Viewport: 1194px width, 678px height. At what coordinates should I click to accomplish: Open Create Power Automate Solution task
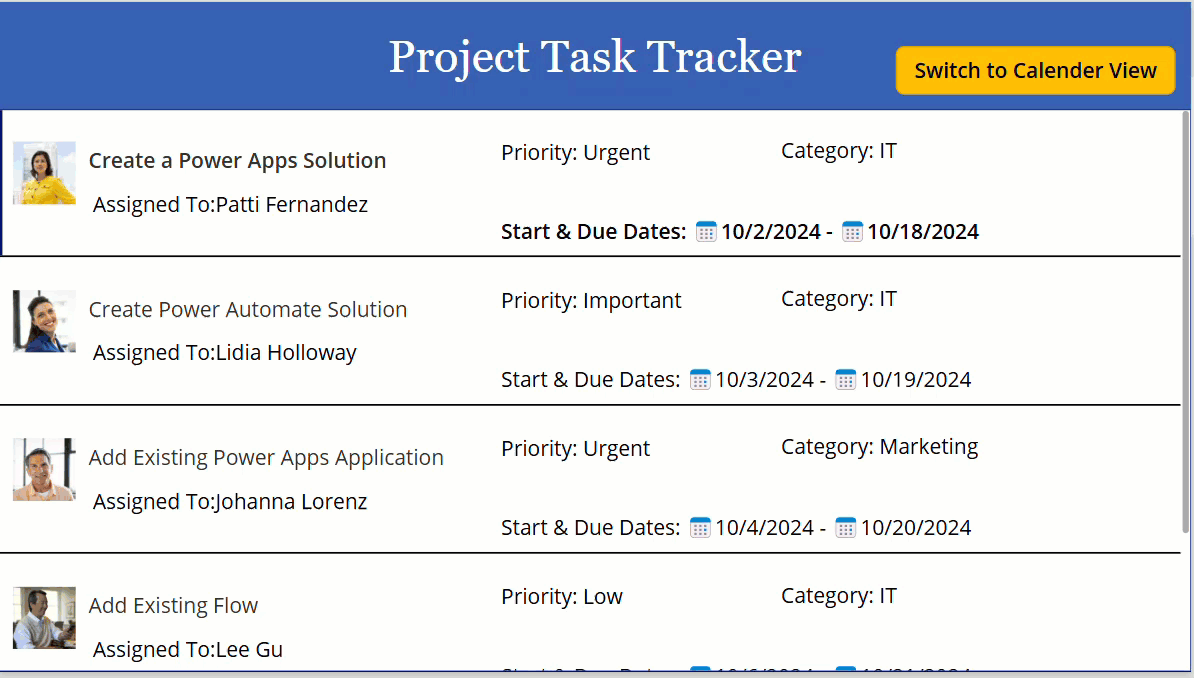pyautogui.click(x=248, y=309)
